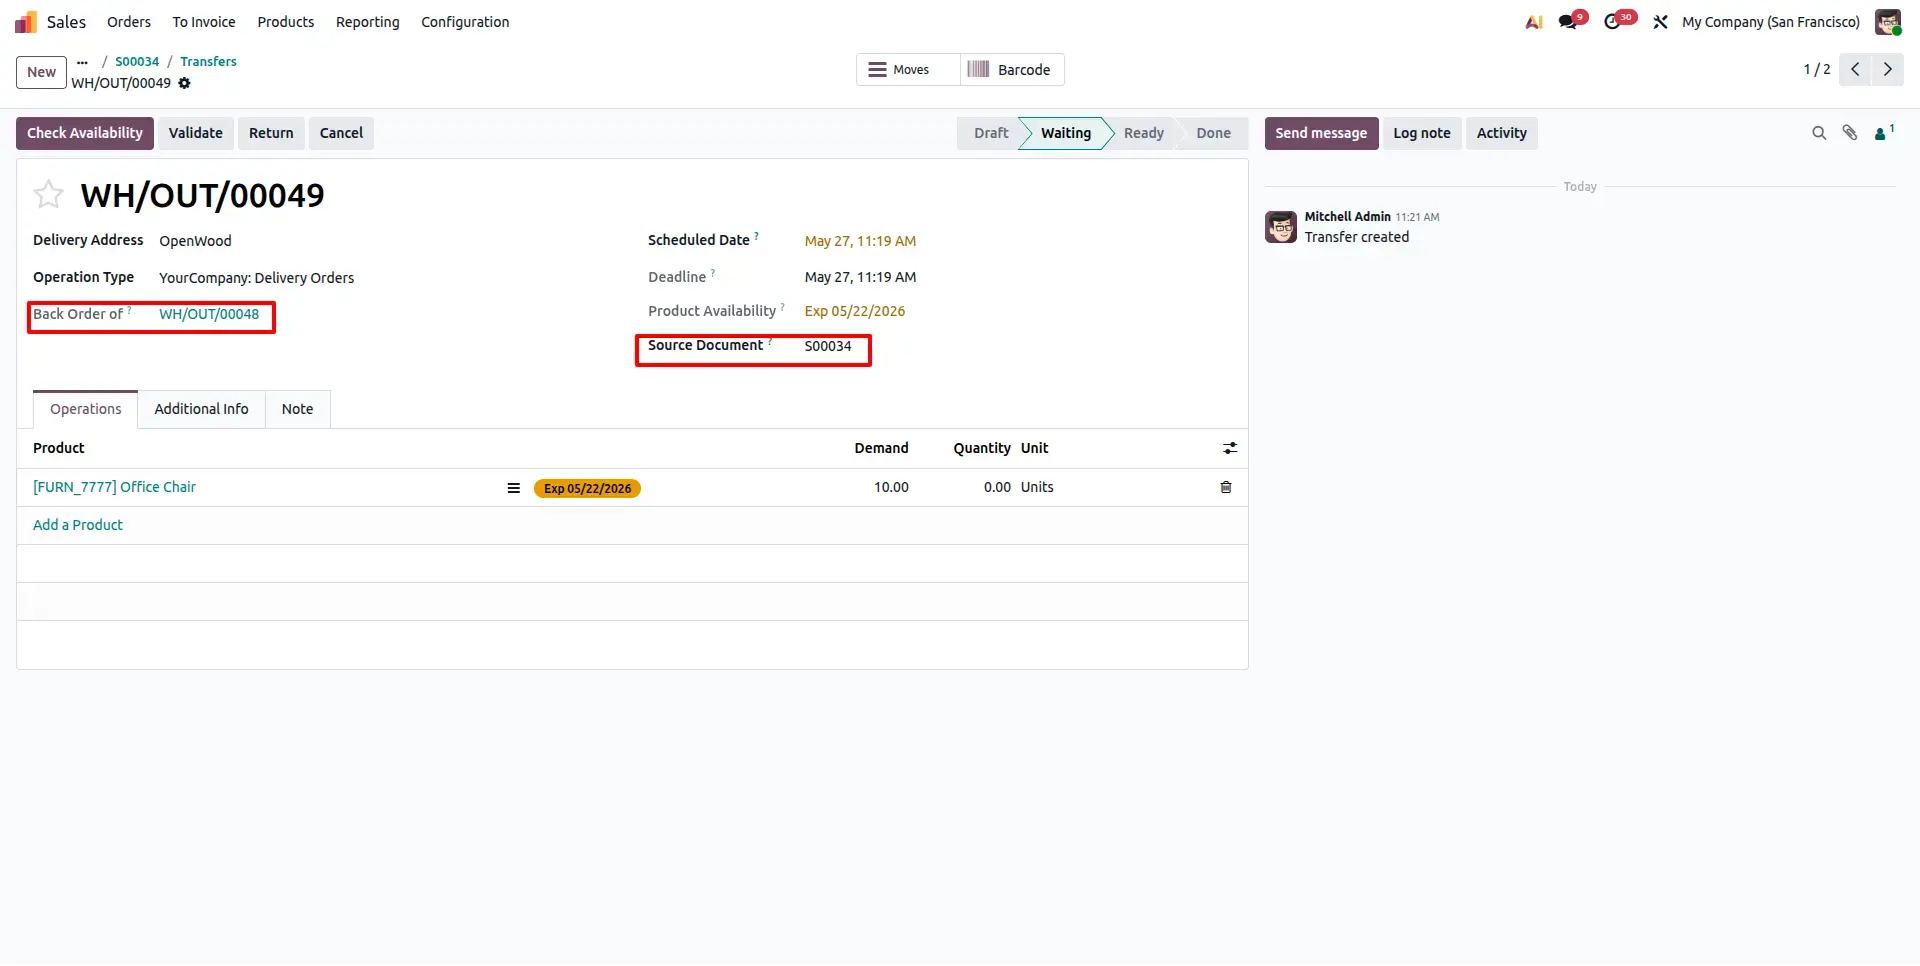1920x966 pixels.
Task: Open the S00034 breadcrumb link
Action: (x=137, y=62)
